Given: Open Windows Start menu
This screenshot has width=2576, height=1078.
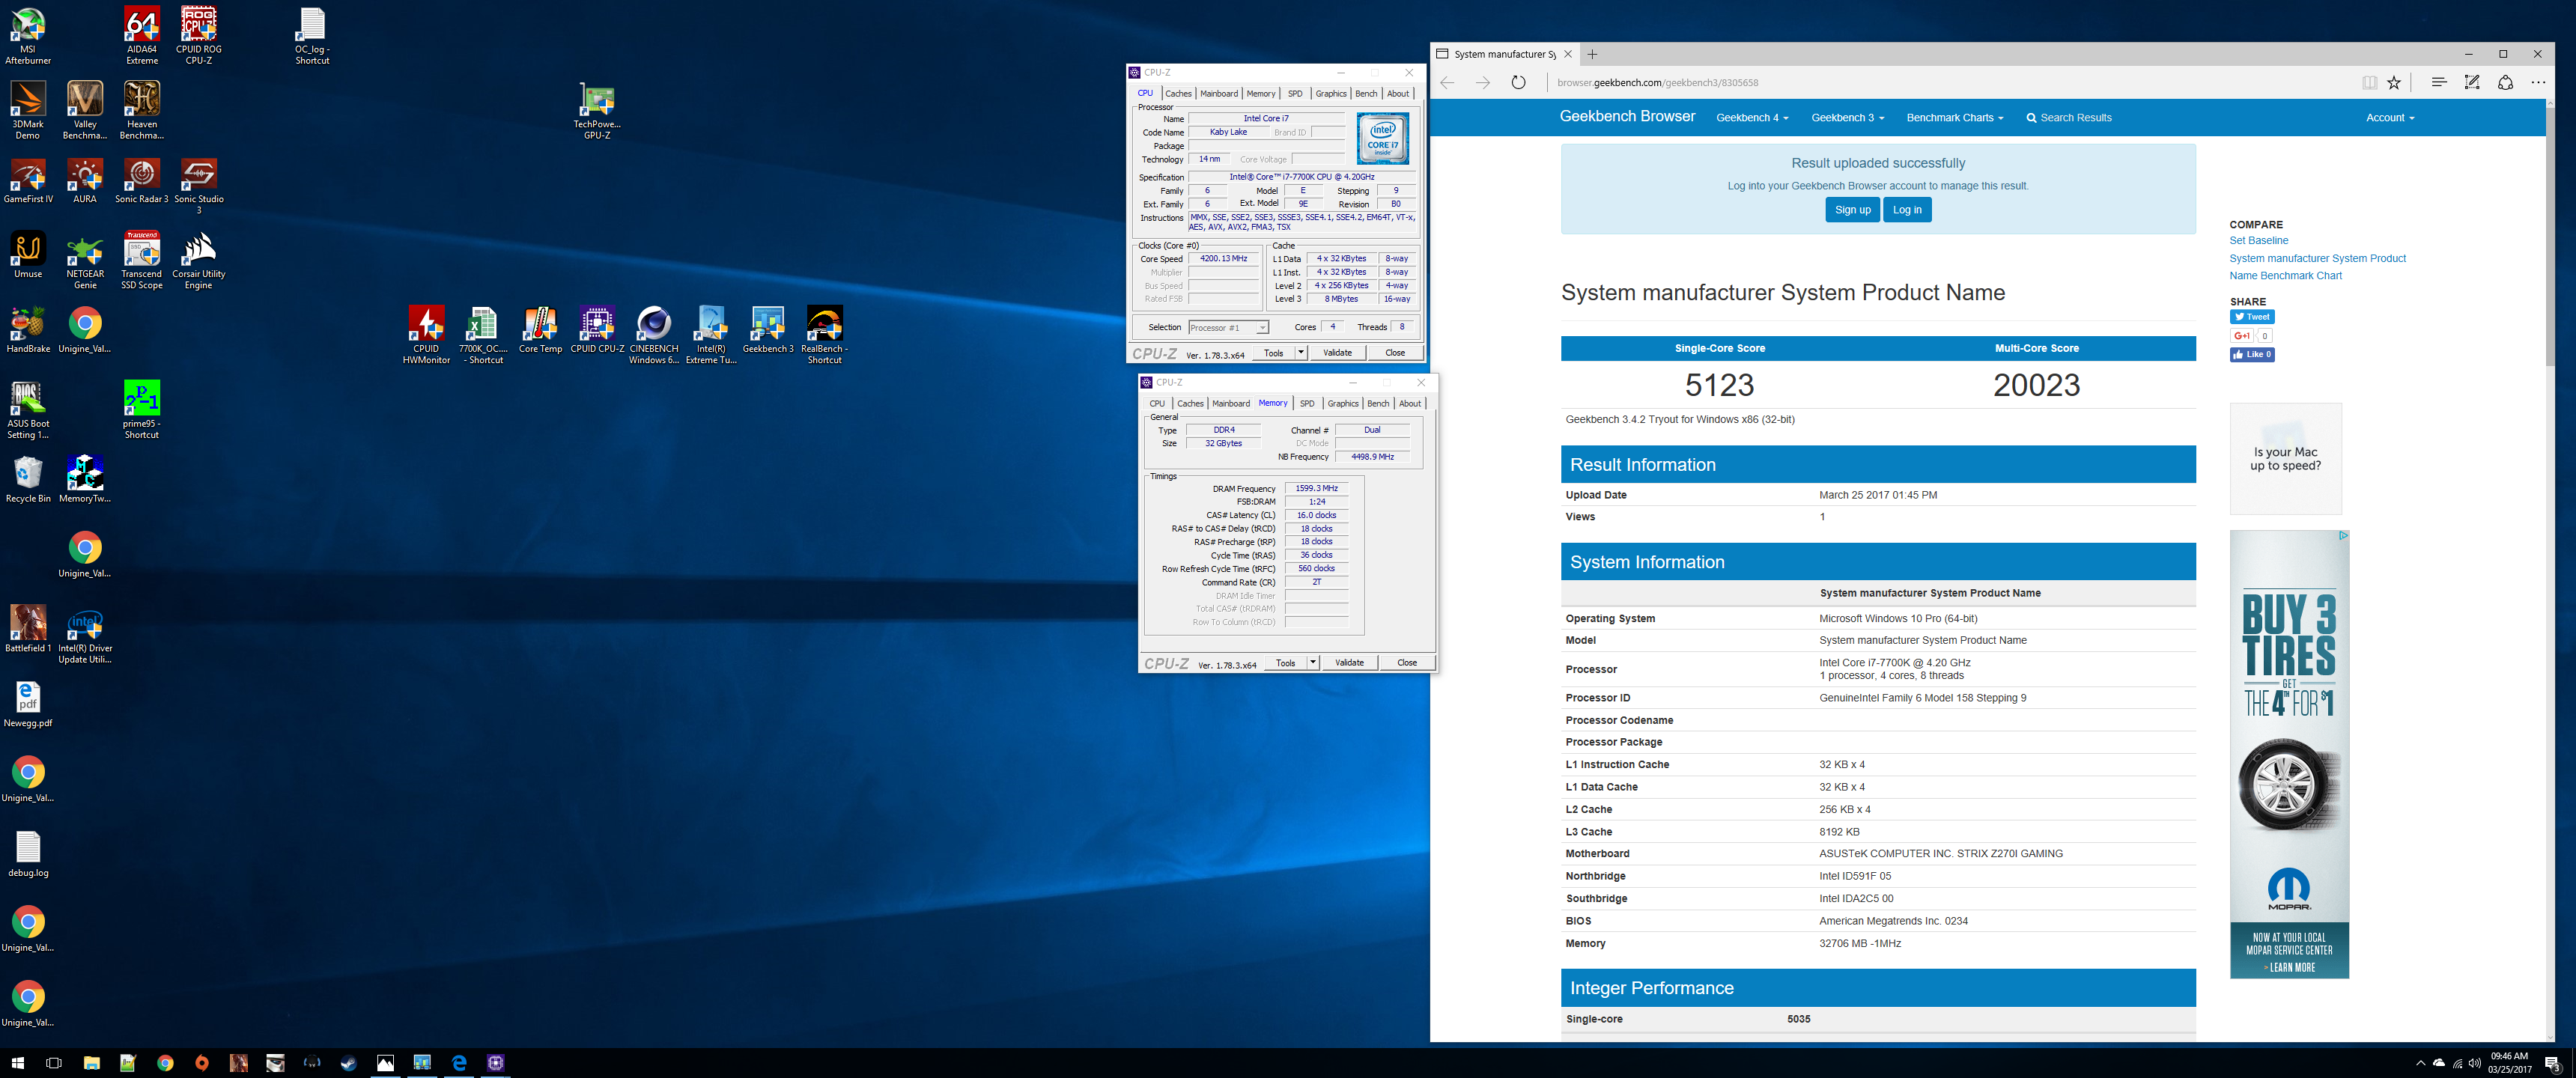Looking at the screenshot, I should (17, 1063).
